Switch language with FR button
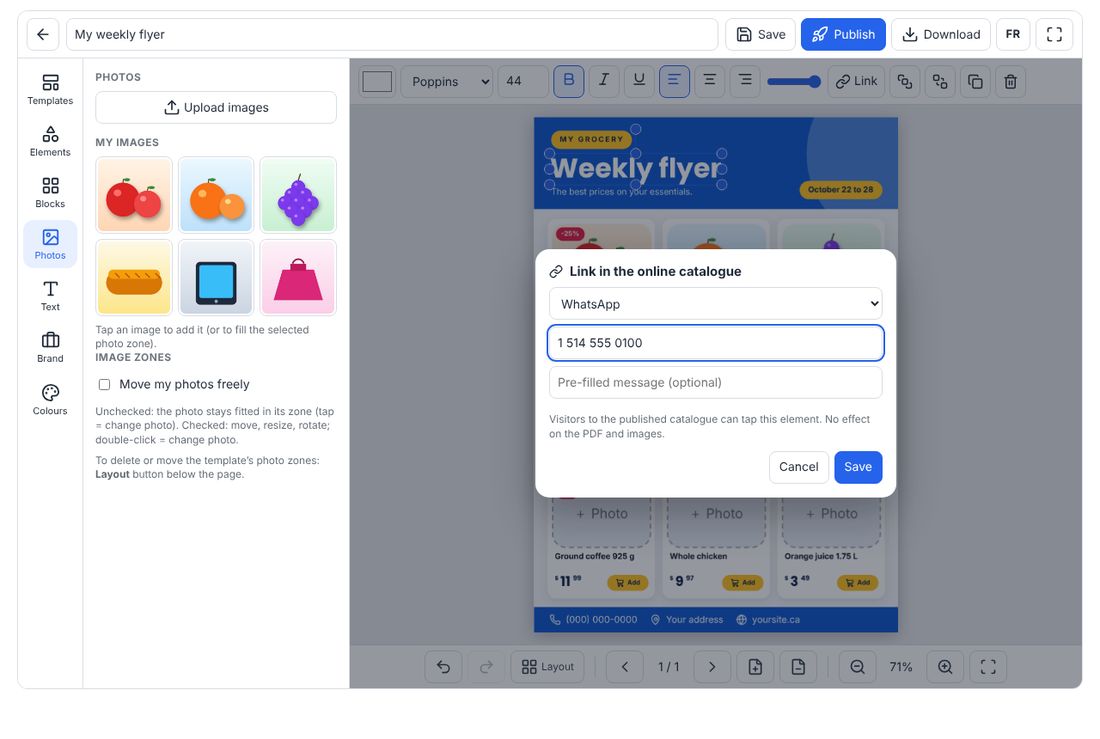This screenshot has height=739, width=1100. [1013, 34]
